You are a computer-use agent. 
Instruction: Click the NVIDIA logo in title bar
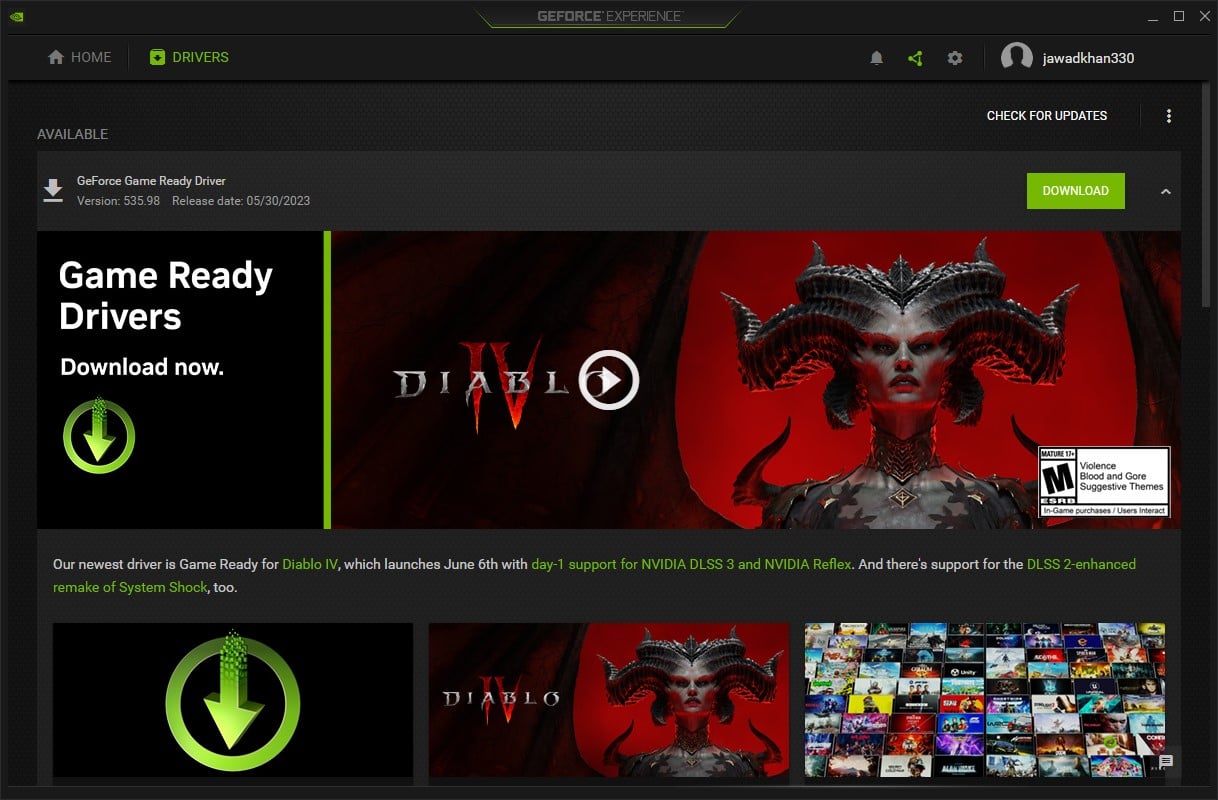(16, 16)
